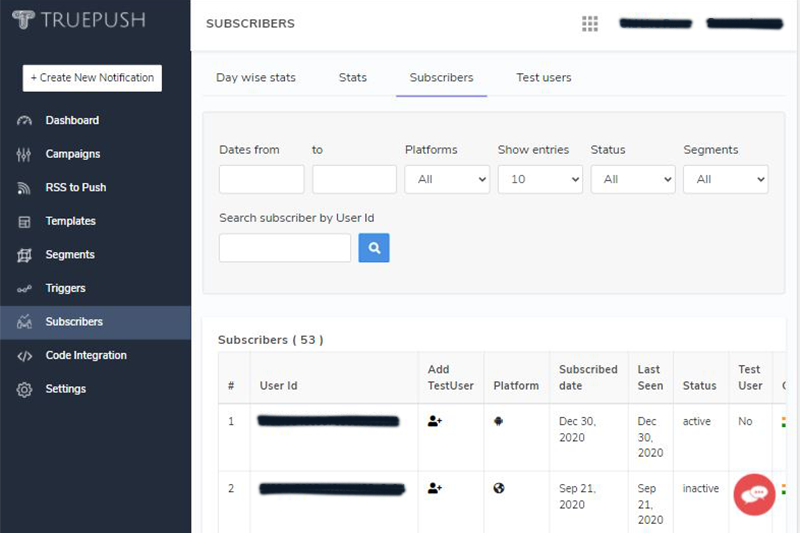Focus the Search subscriber by User Id field

(x=285, y=248)
